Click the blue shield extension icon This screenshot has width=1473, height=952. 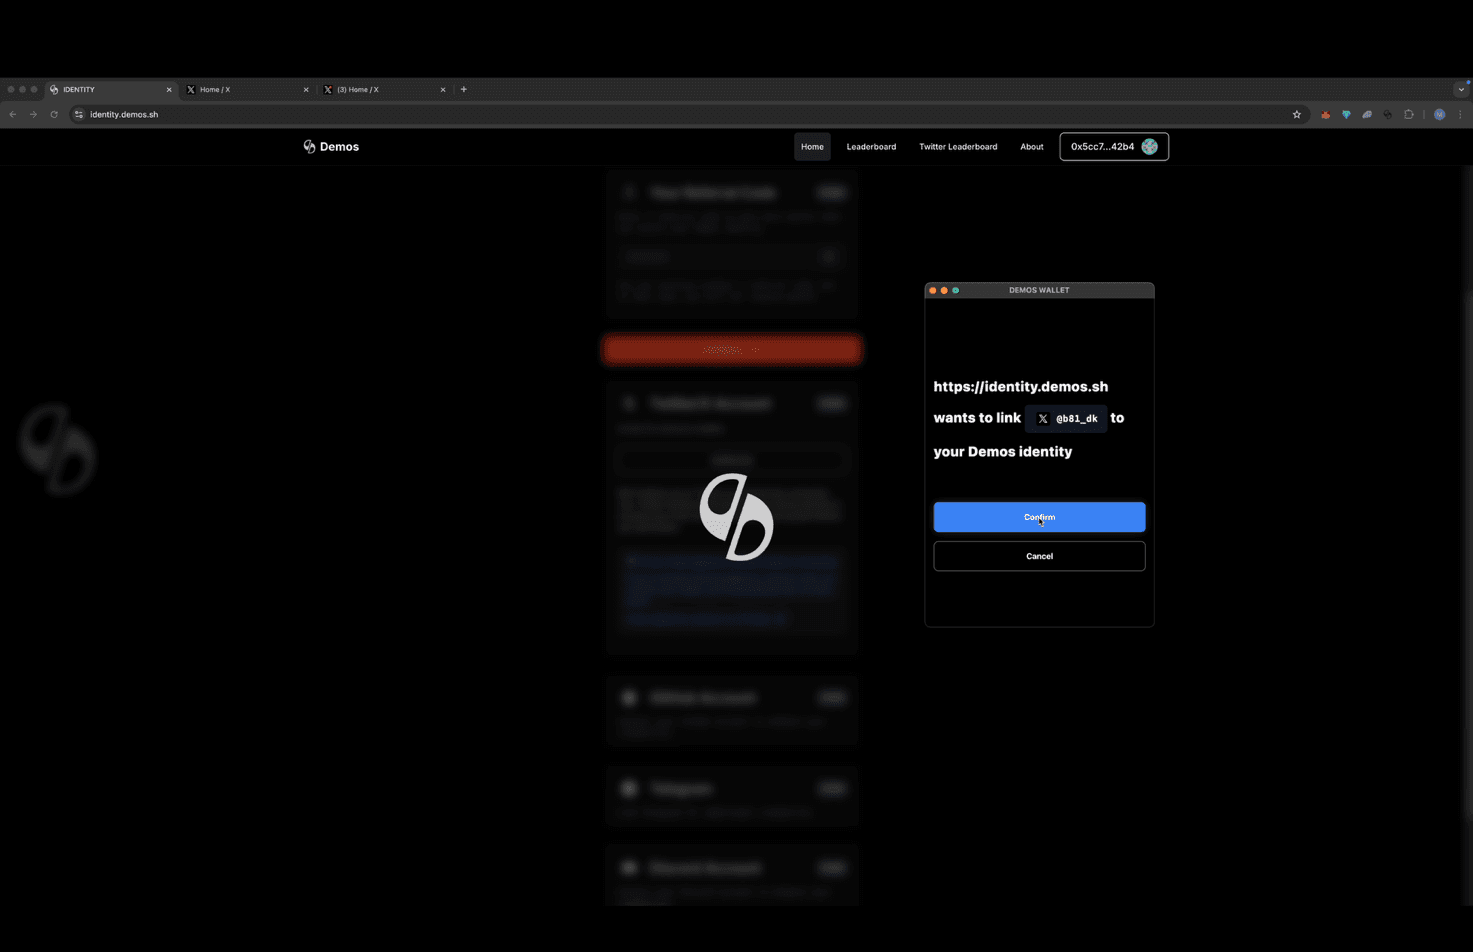(1346, 114)
